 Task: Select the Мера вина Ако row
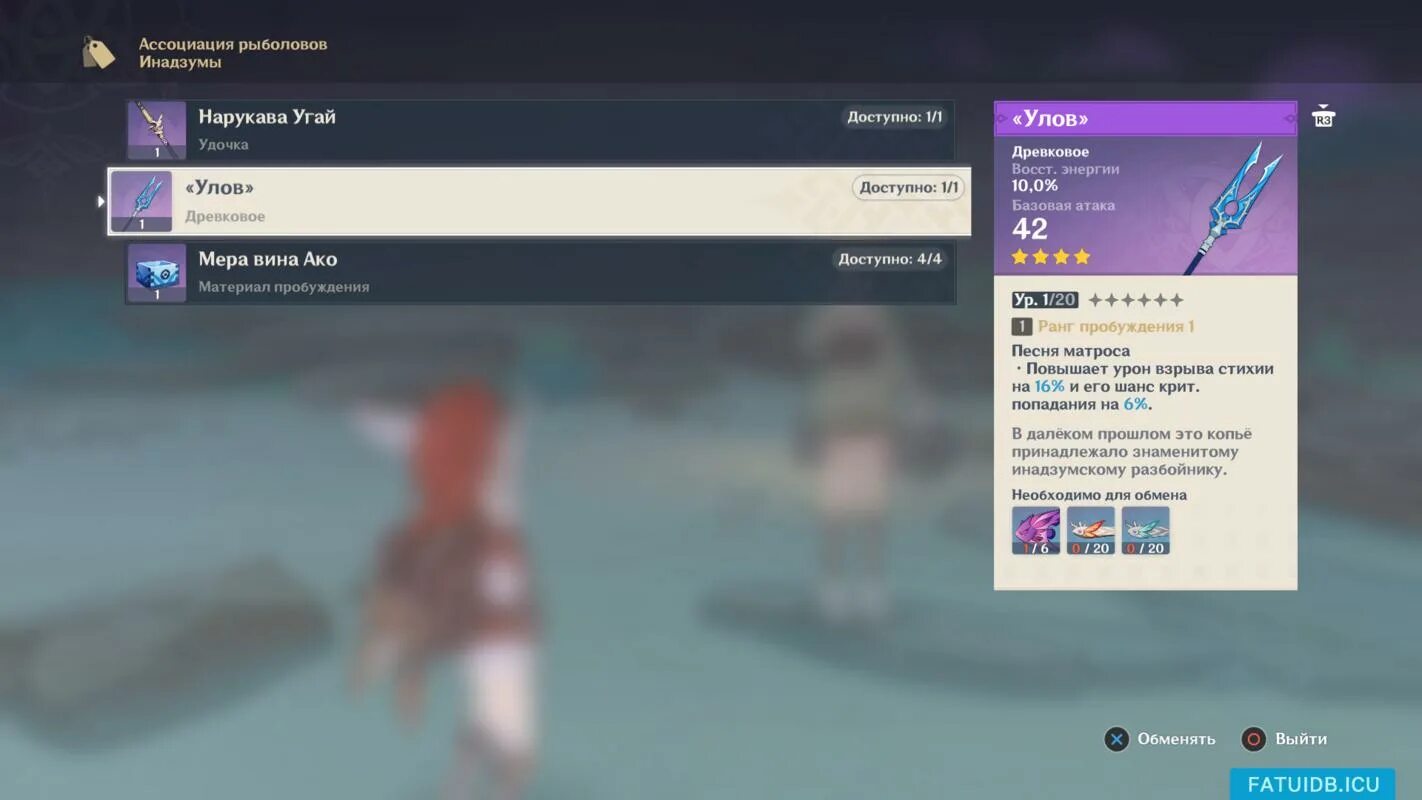(540, 272)
